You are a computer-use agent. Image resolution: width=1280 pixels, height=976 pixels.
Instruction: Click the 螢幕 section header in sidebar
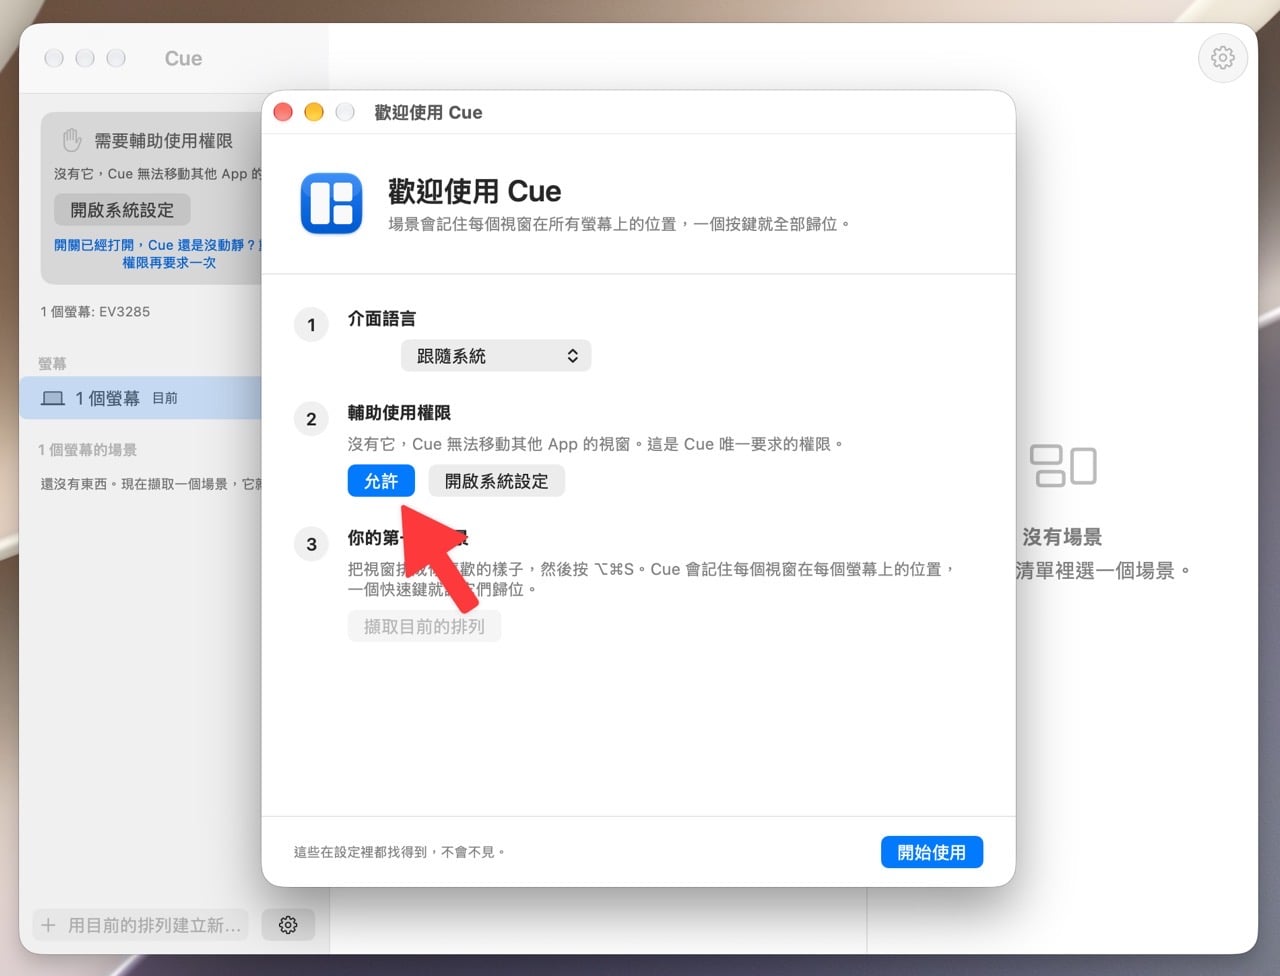tap(52, 364)
